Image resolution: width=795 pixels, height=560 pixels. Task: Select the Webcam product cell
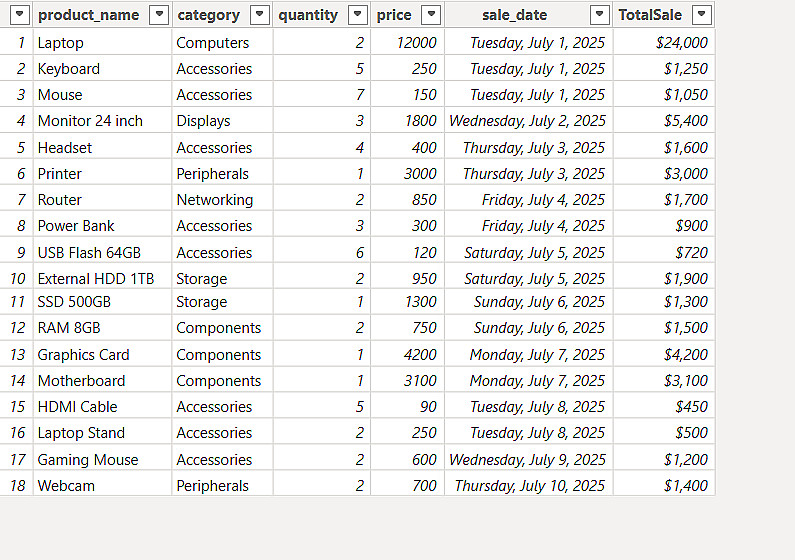pyautogui.click(x=66, y=486)
